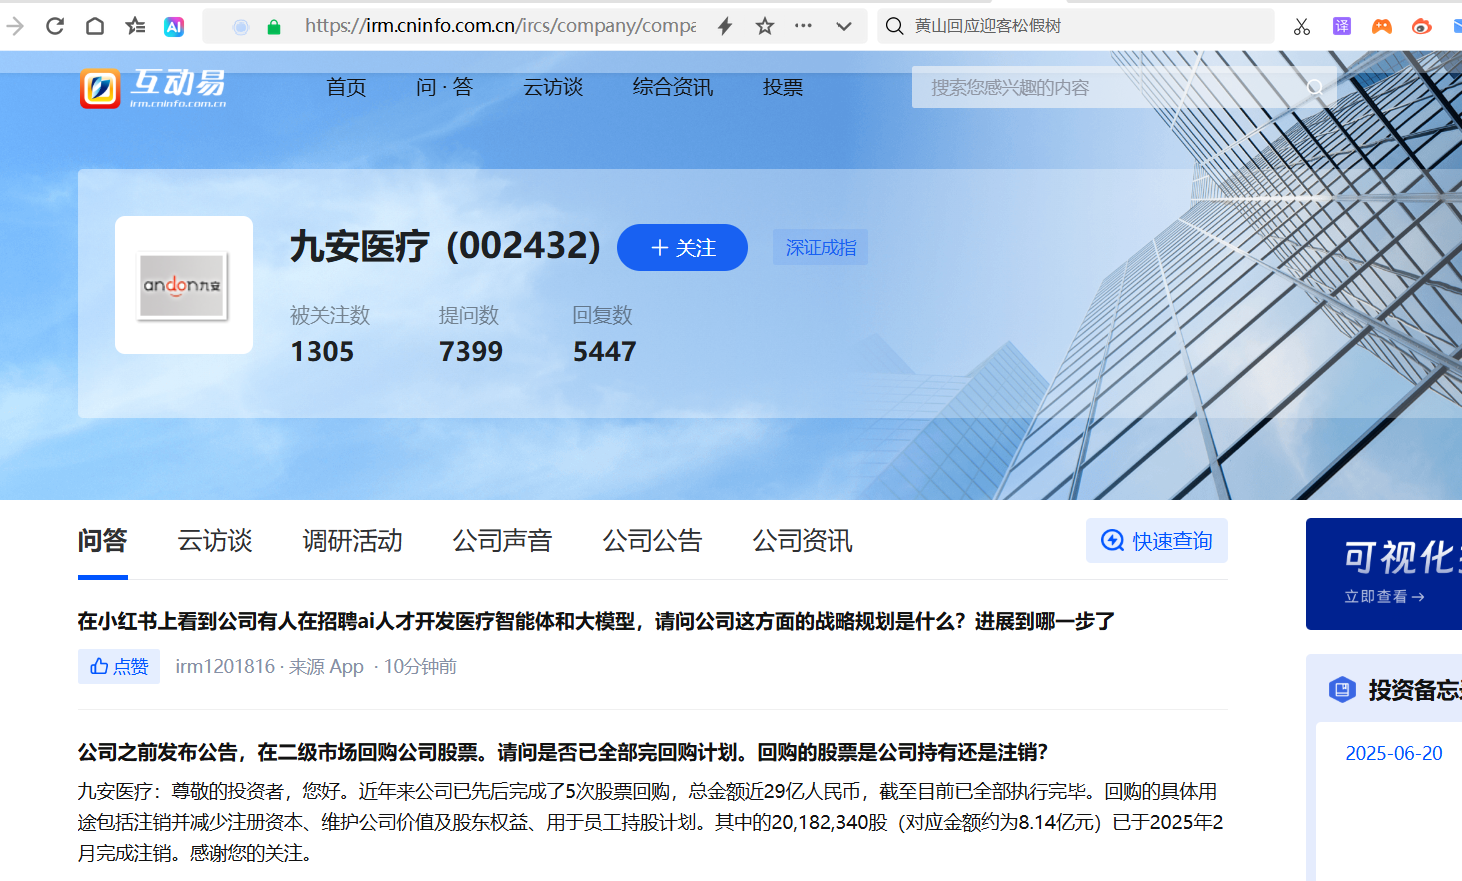Switch to the 公司公告 tab
The height and width of the screenshot is (881, 1462).
pos(653,541)
